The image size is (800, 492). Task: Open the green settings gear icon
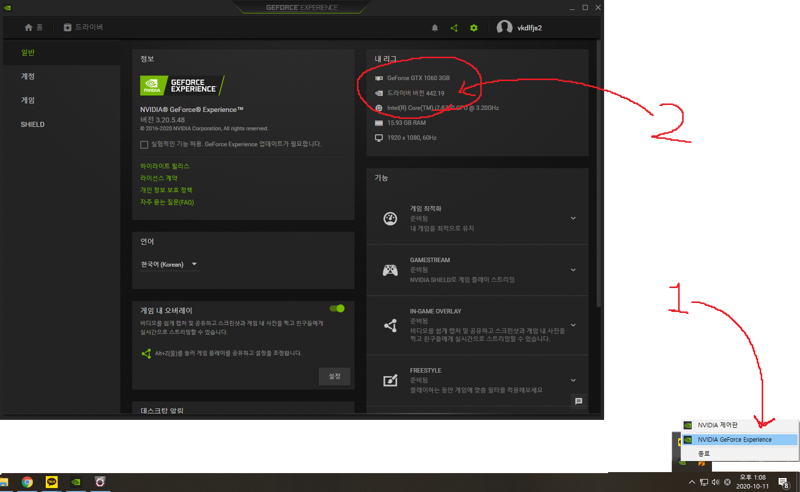coord(473,28)
